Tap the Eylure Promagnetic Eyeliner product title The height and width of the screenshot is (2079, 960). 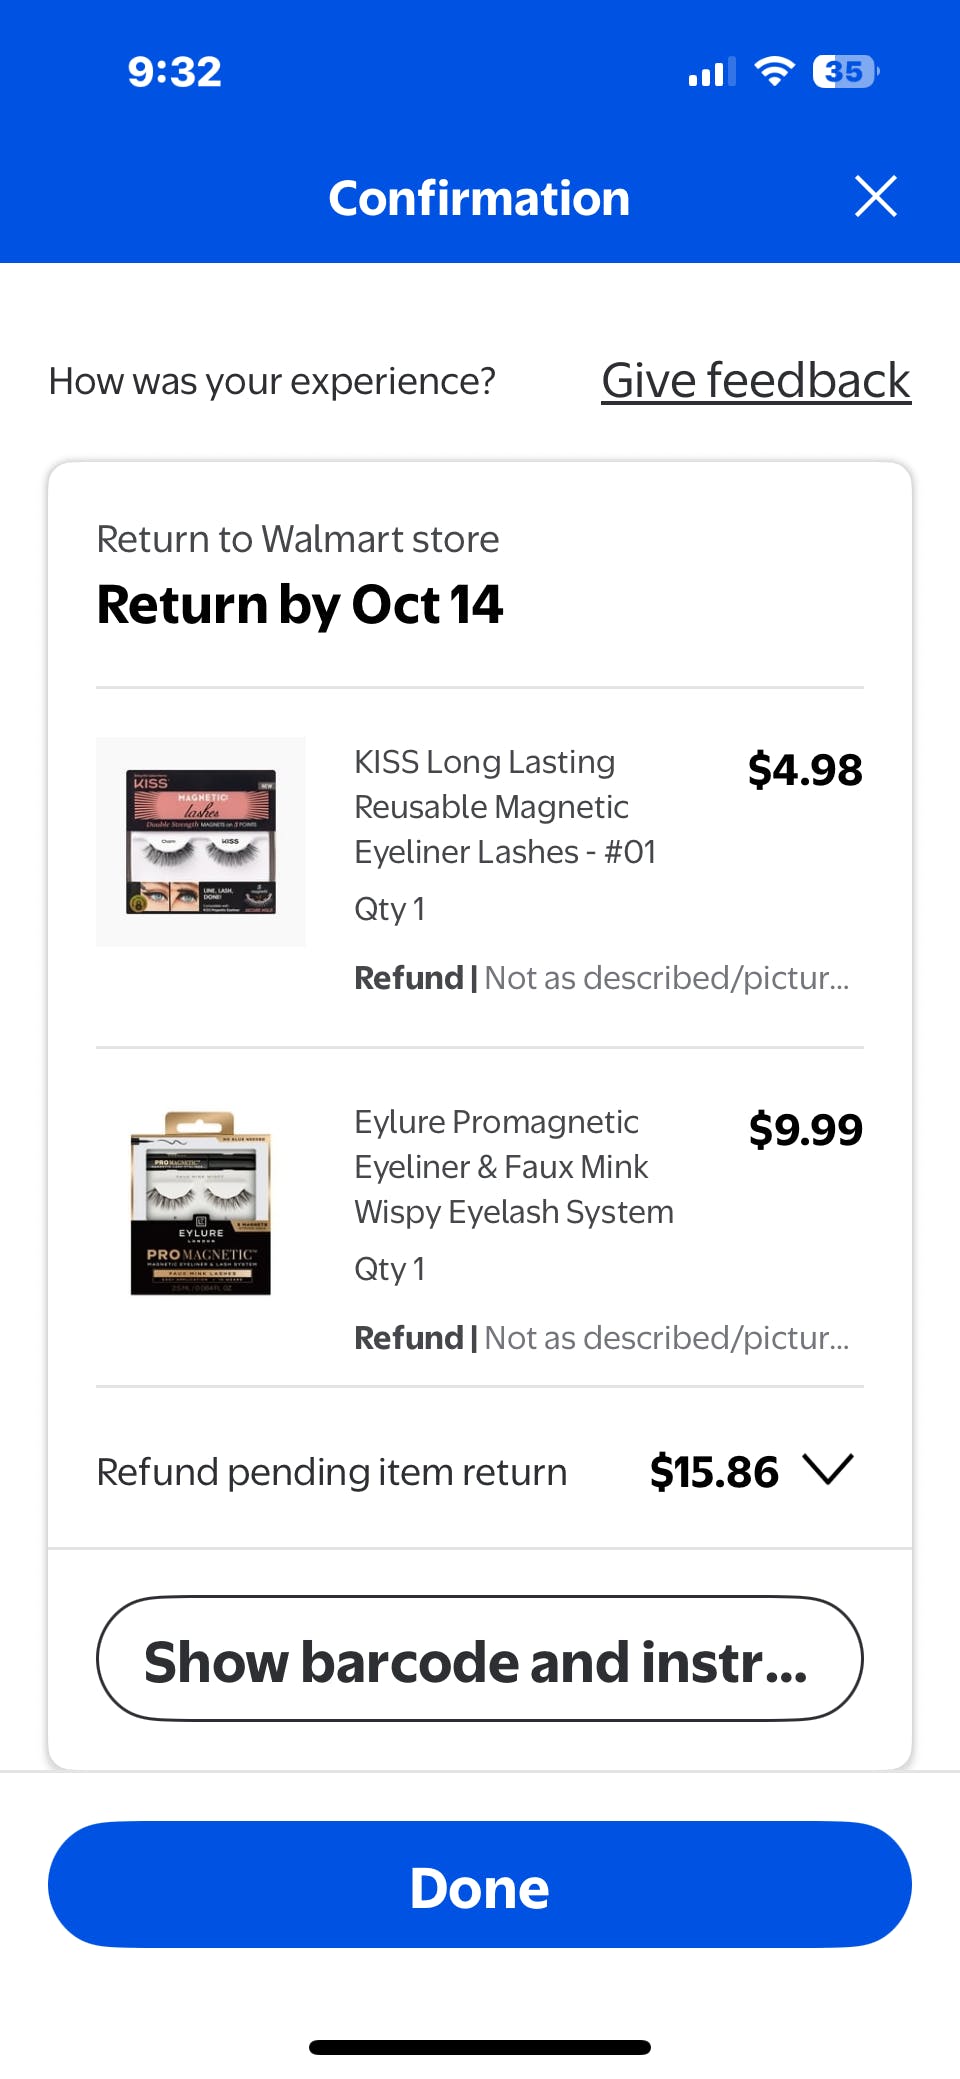click(513, 1166)
